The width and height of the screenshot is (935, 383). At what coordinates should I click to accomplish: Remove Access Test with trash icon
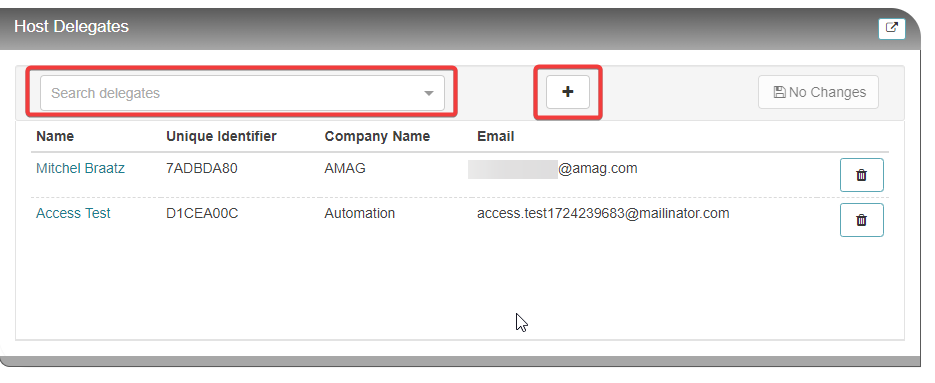coord(862,220)
